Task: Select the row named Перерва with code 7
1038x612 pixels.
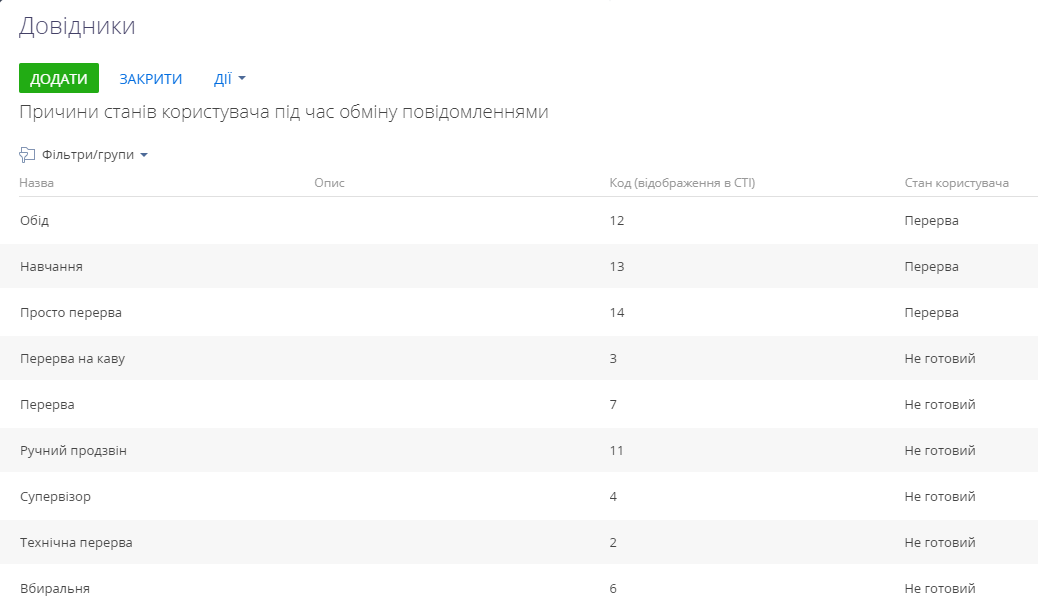Action: click(47, 405)
